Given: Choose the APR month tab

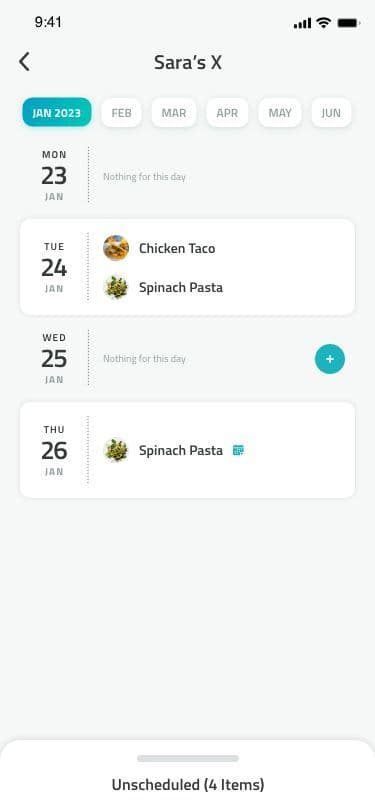Looking at the screenshot, I should pyautogui.click(x=227, y=112).
